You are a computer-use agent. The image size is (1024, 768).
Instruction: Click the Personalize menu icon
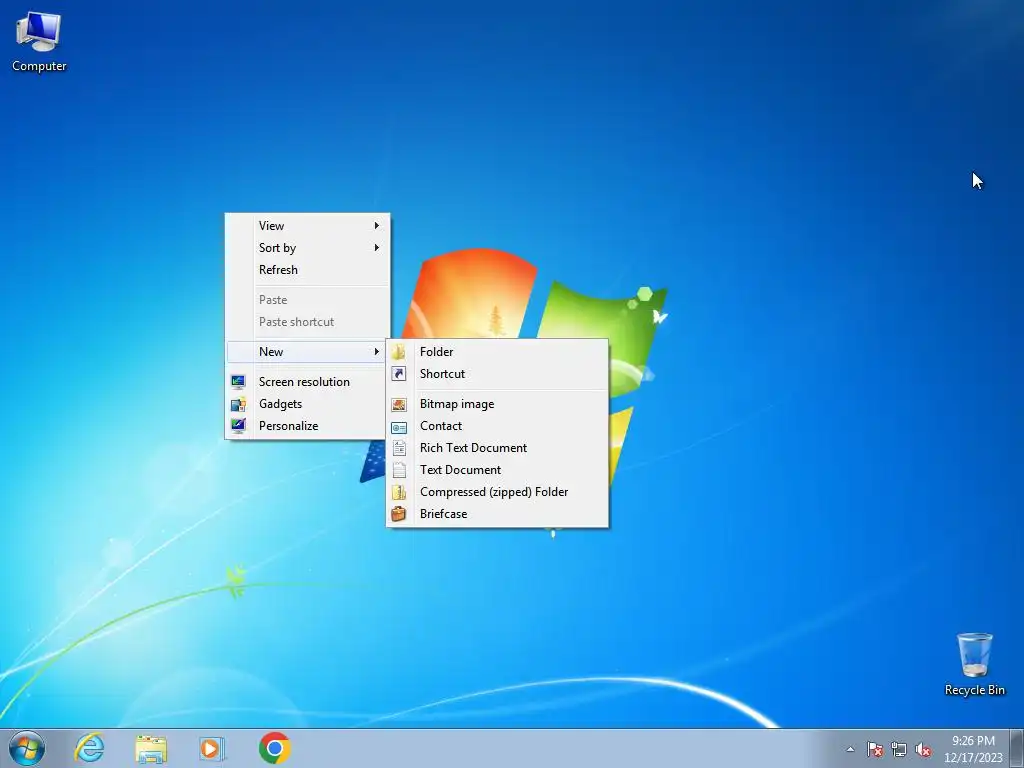[238, 426]
